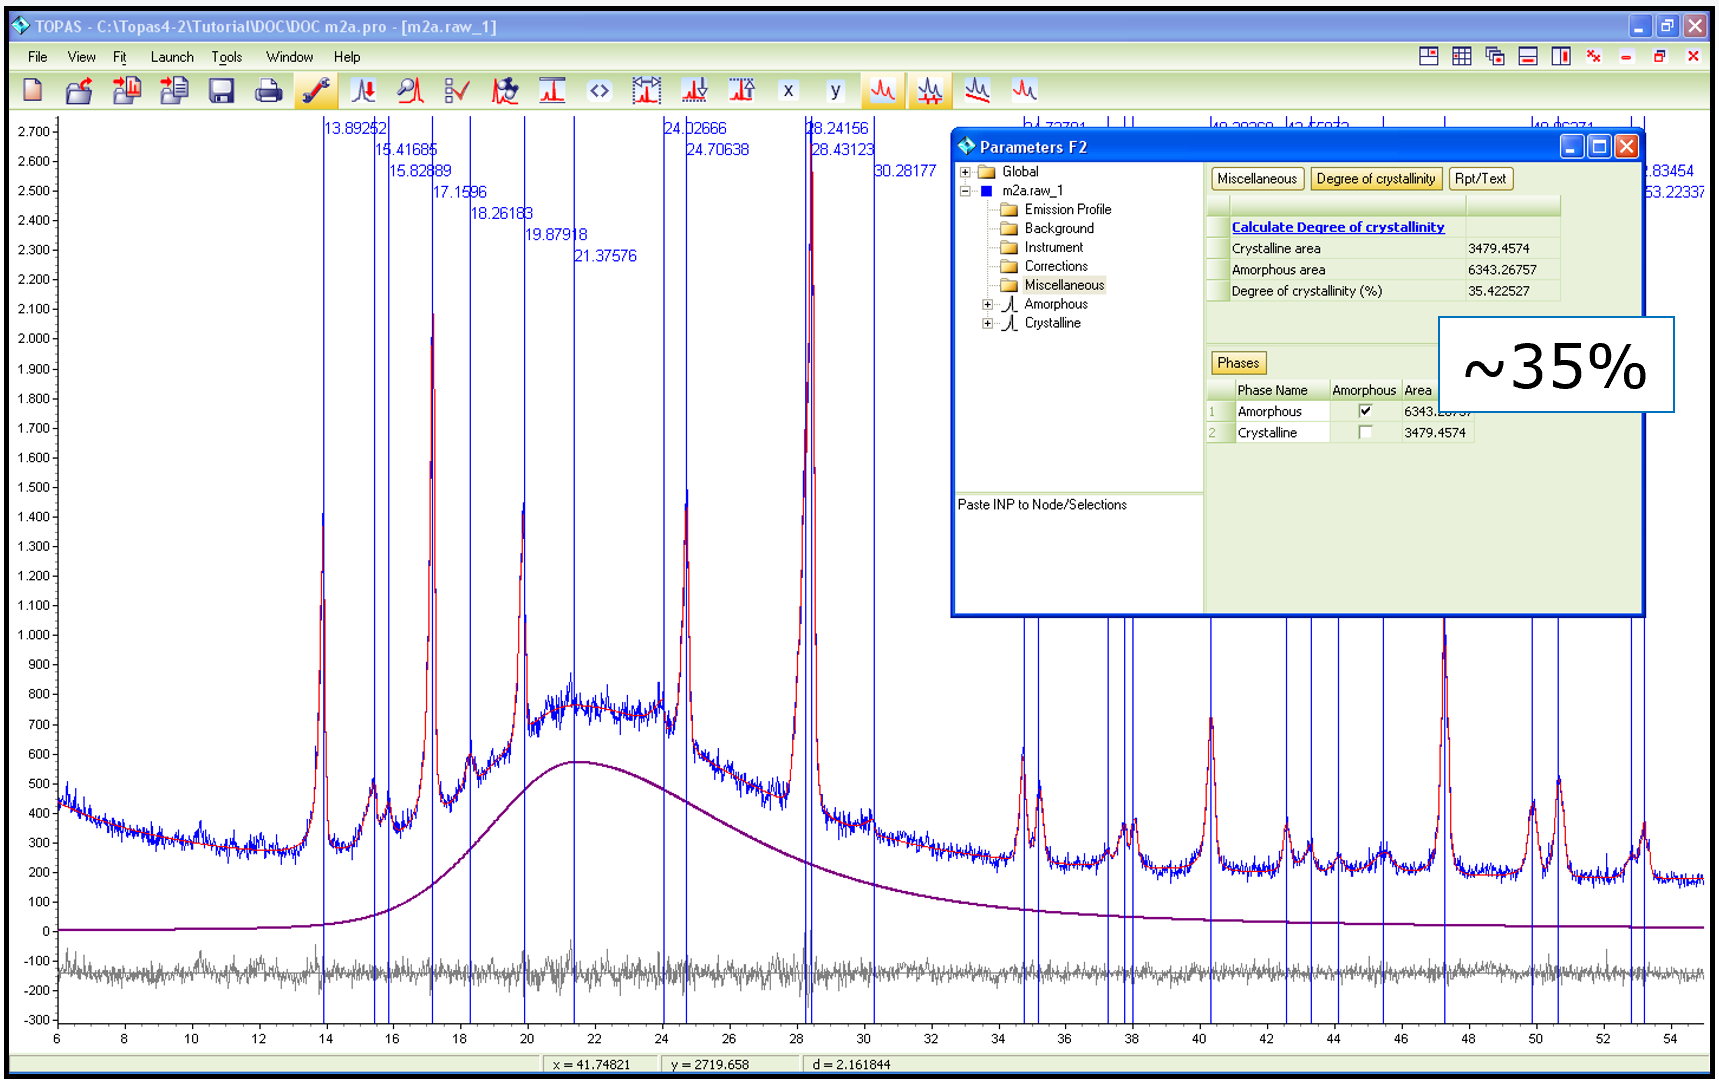Open the Tools menu
Viewport: 1719px width, 1084px height.
click(227, 57)
